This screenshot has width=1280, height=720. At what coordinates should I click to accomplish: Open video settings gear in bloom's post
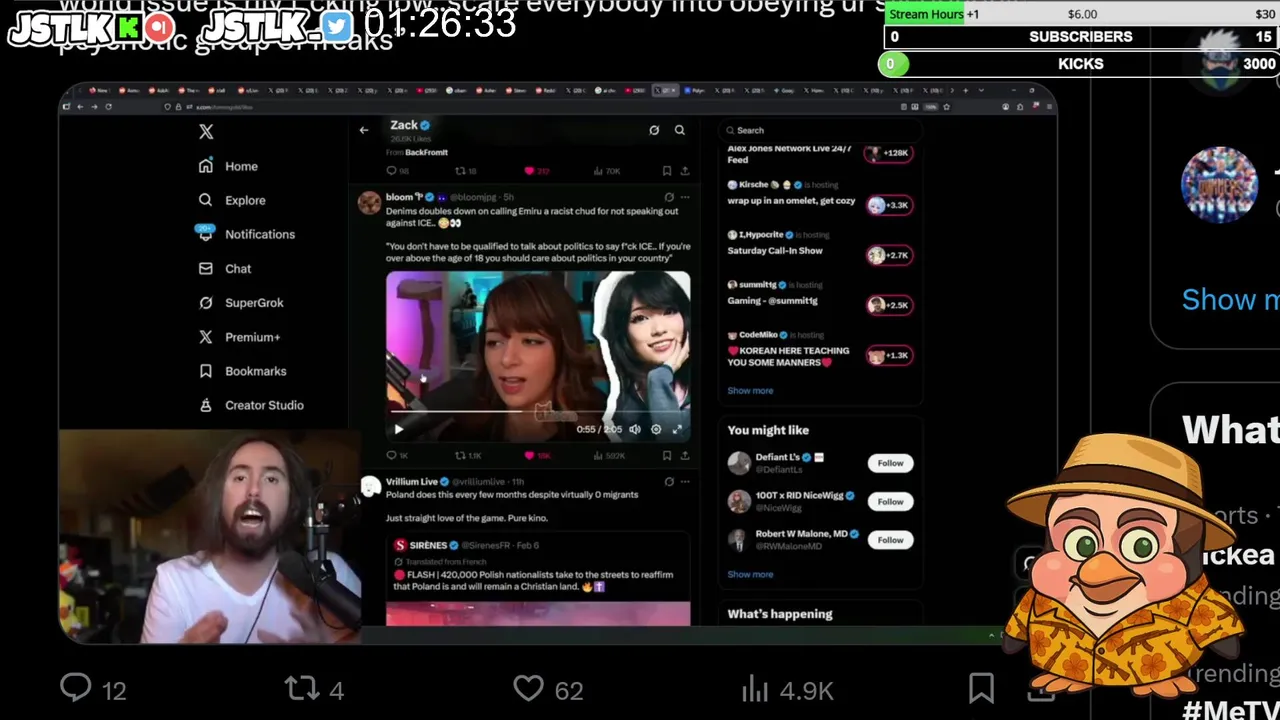tap(656, 429)
